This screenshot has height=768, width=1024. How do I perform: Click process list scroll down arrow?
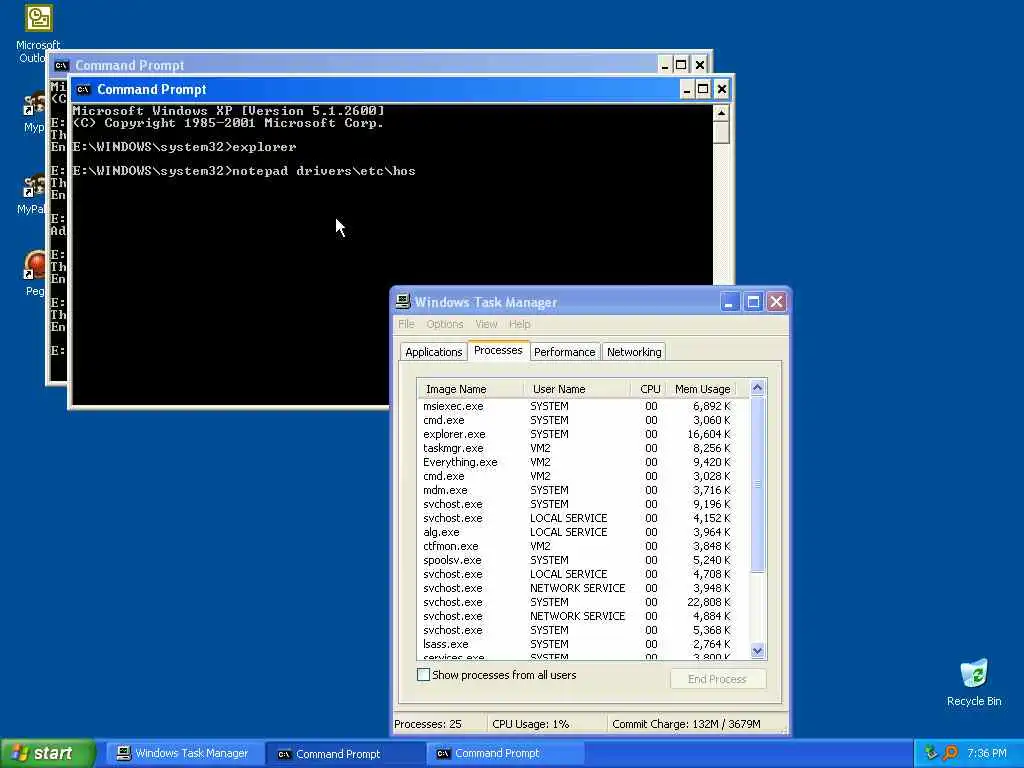(758, 650)
